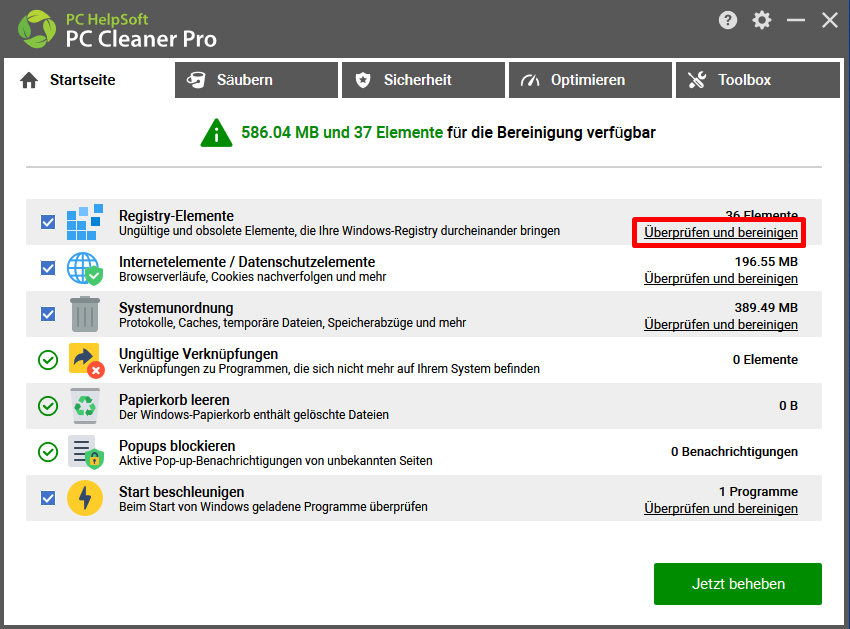Click the 1 Programme value
This screenshot has width=850, height=629.
coord(758,492)
